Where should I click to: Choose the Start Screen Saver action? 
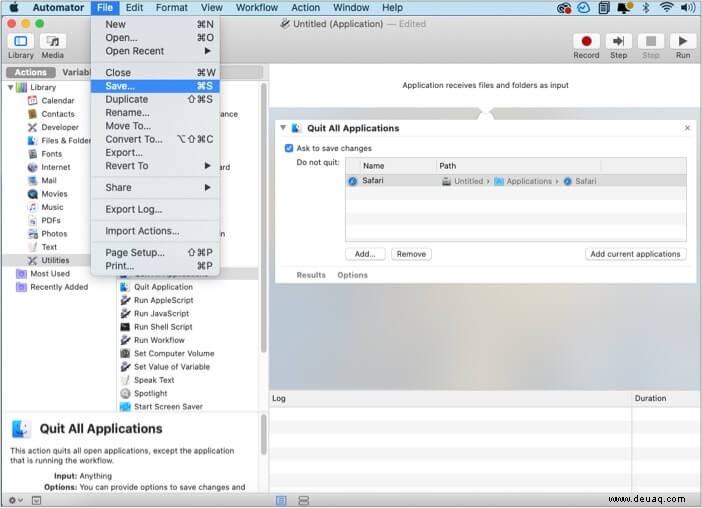pos(168,406)
